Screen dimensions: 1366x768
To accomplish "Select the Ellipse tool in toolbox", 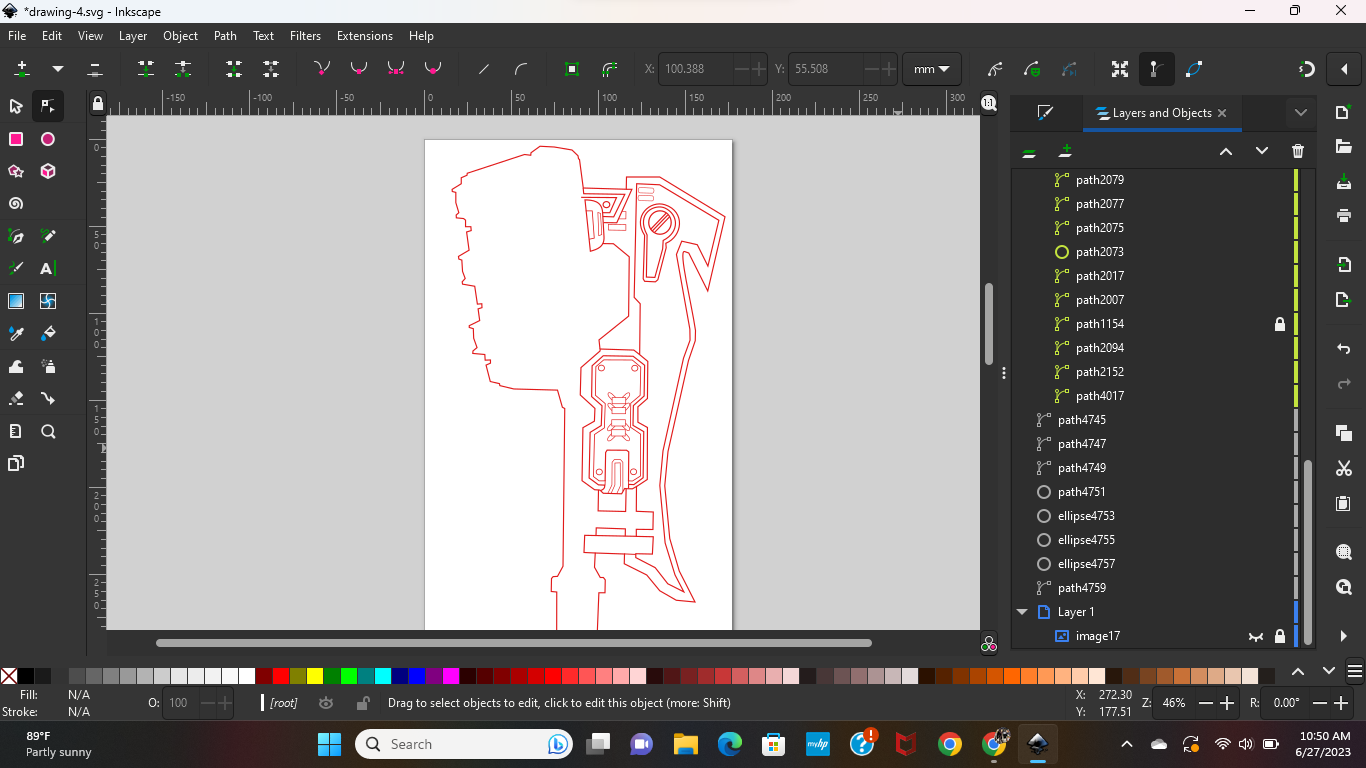I will point(48,139).
